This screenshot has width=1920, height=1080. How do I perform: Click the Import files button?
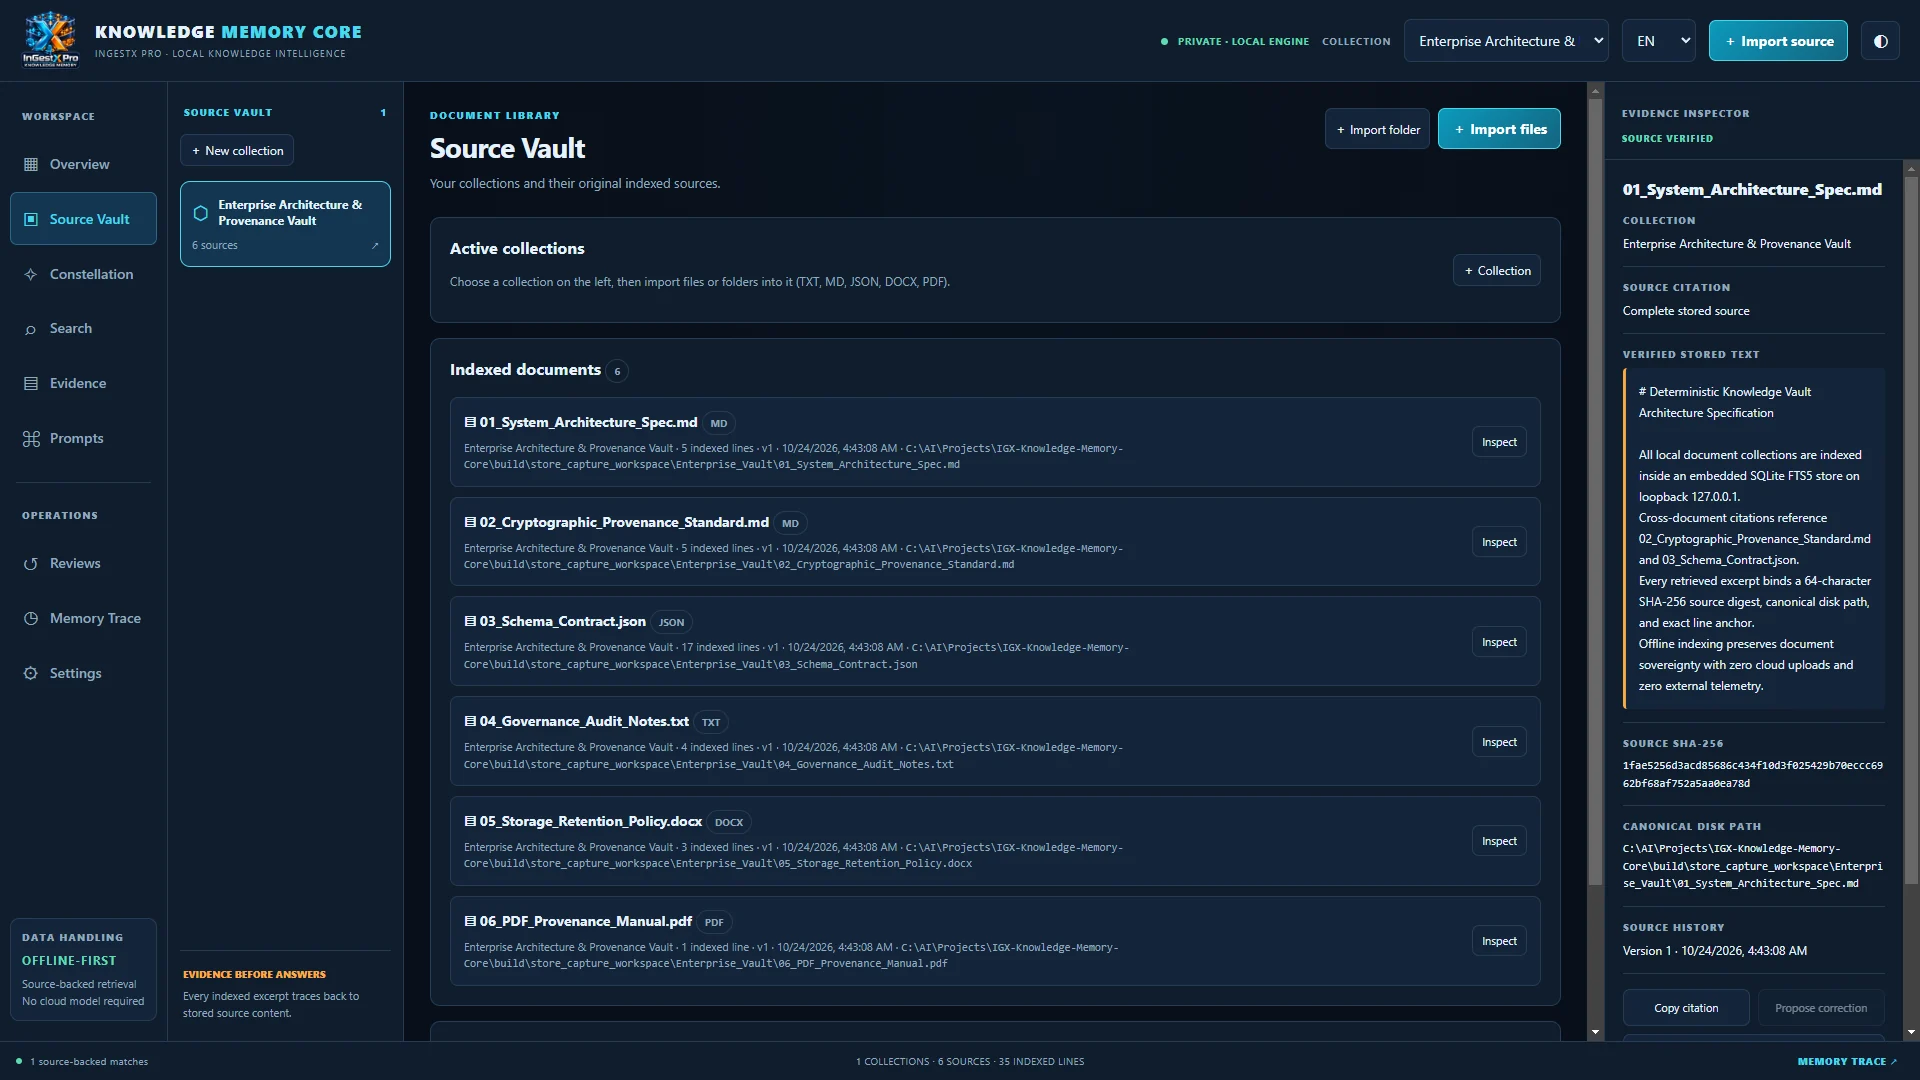[1499, 129]
